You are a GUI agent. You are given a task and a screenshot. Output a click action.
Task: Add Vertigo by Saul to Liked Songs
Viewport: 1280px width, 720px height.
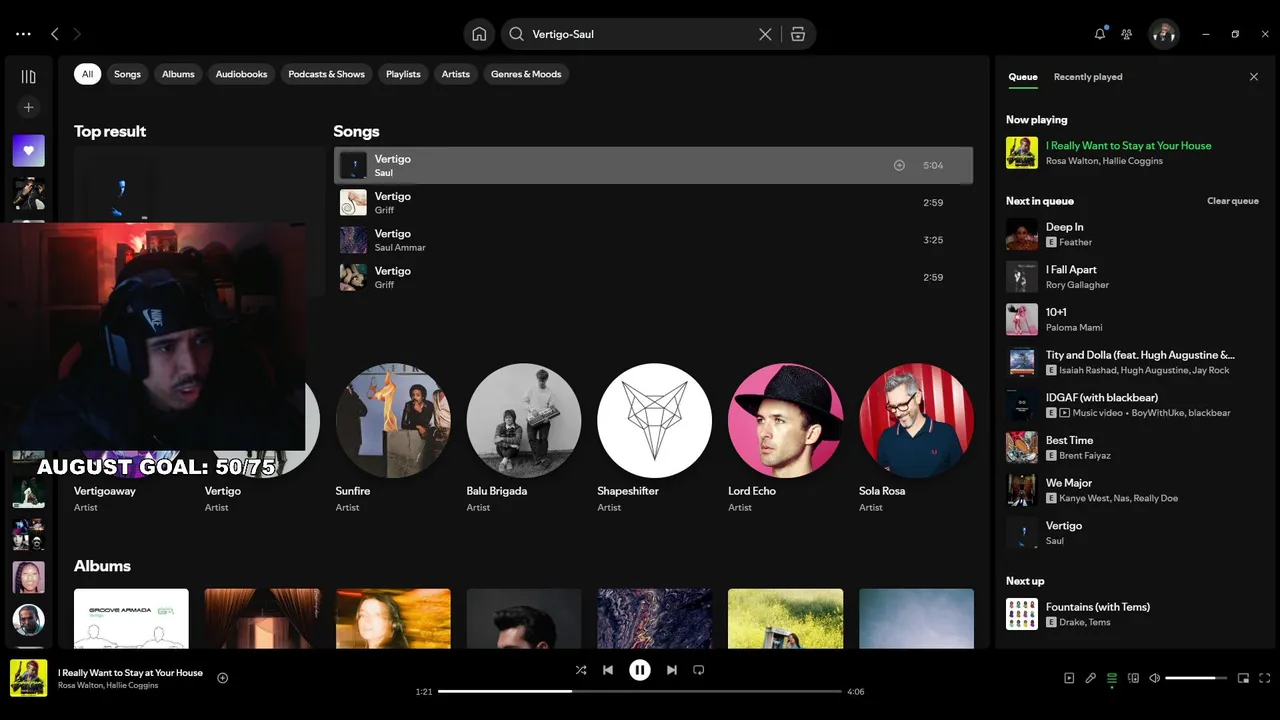pos(899,165)
